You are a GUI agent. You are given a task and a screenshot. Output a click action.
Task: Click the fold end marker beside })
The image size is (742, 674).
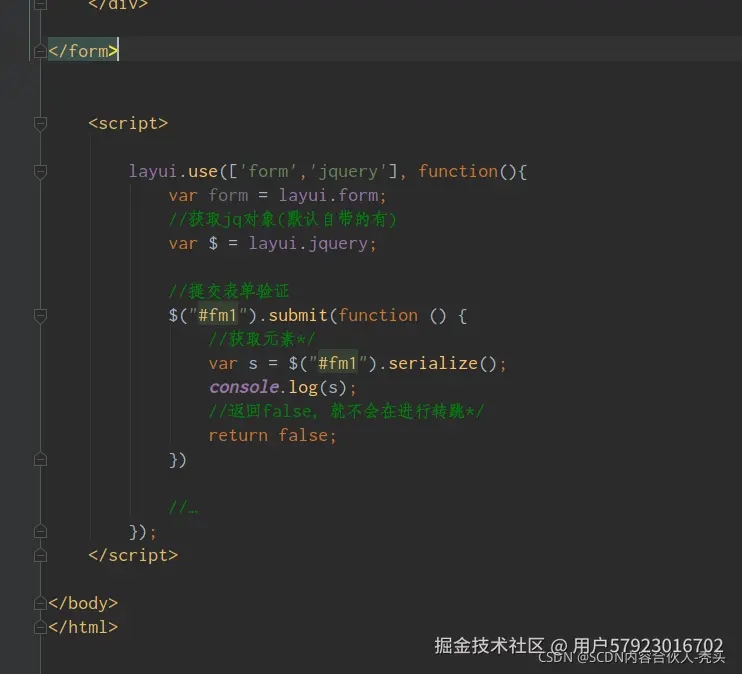pyautogui.click(x=40, y=459)
